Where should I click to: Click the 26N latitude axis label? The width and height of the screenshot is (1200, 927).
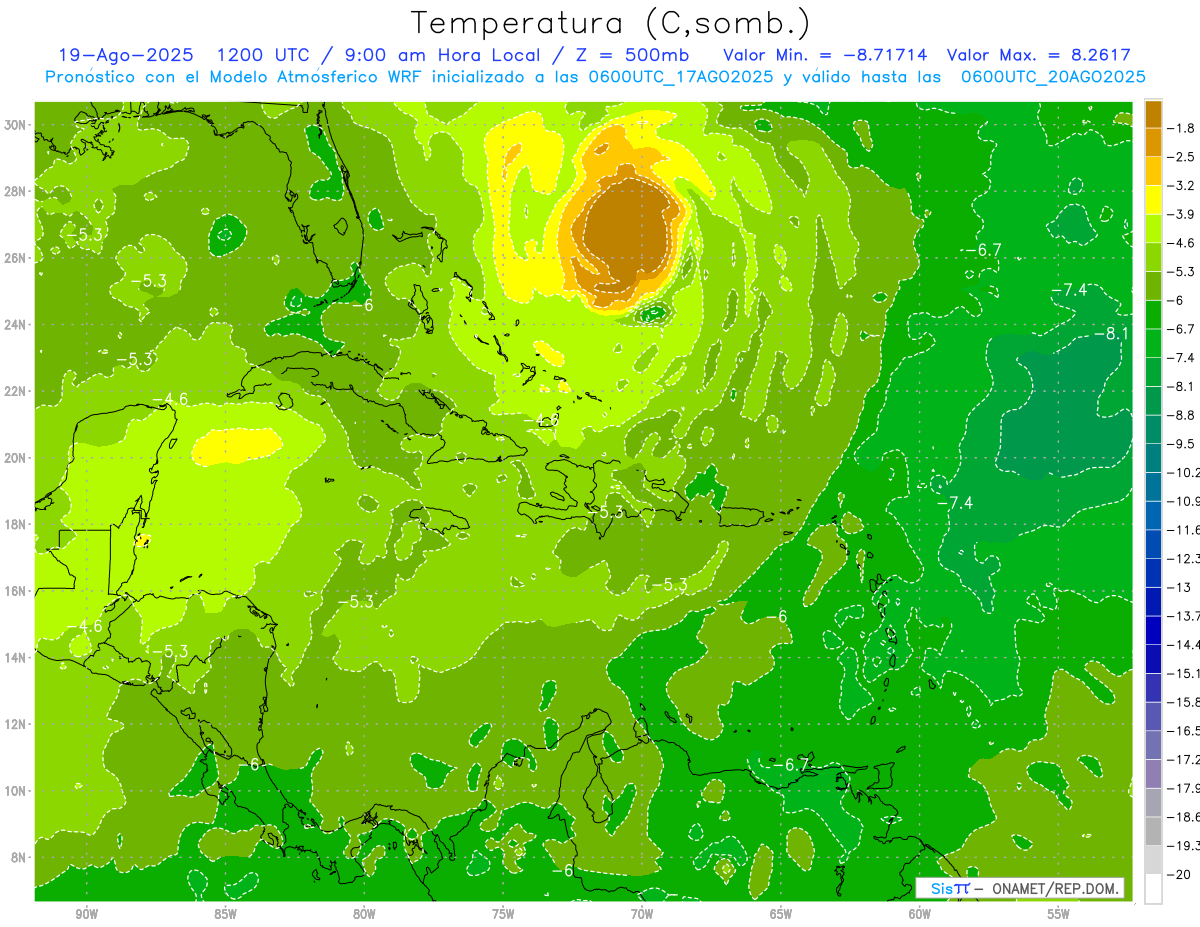pos(16,258)
